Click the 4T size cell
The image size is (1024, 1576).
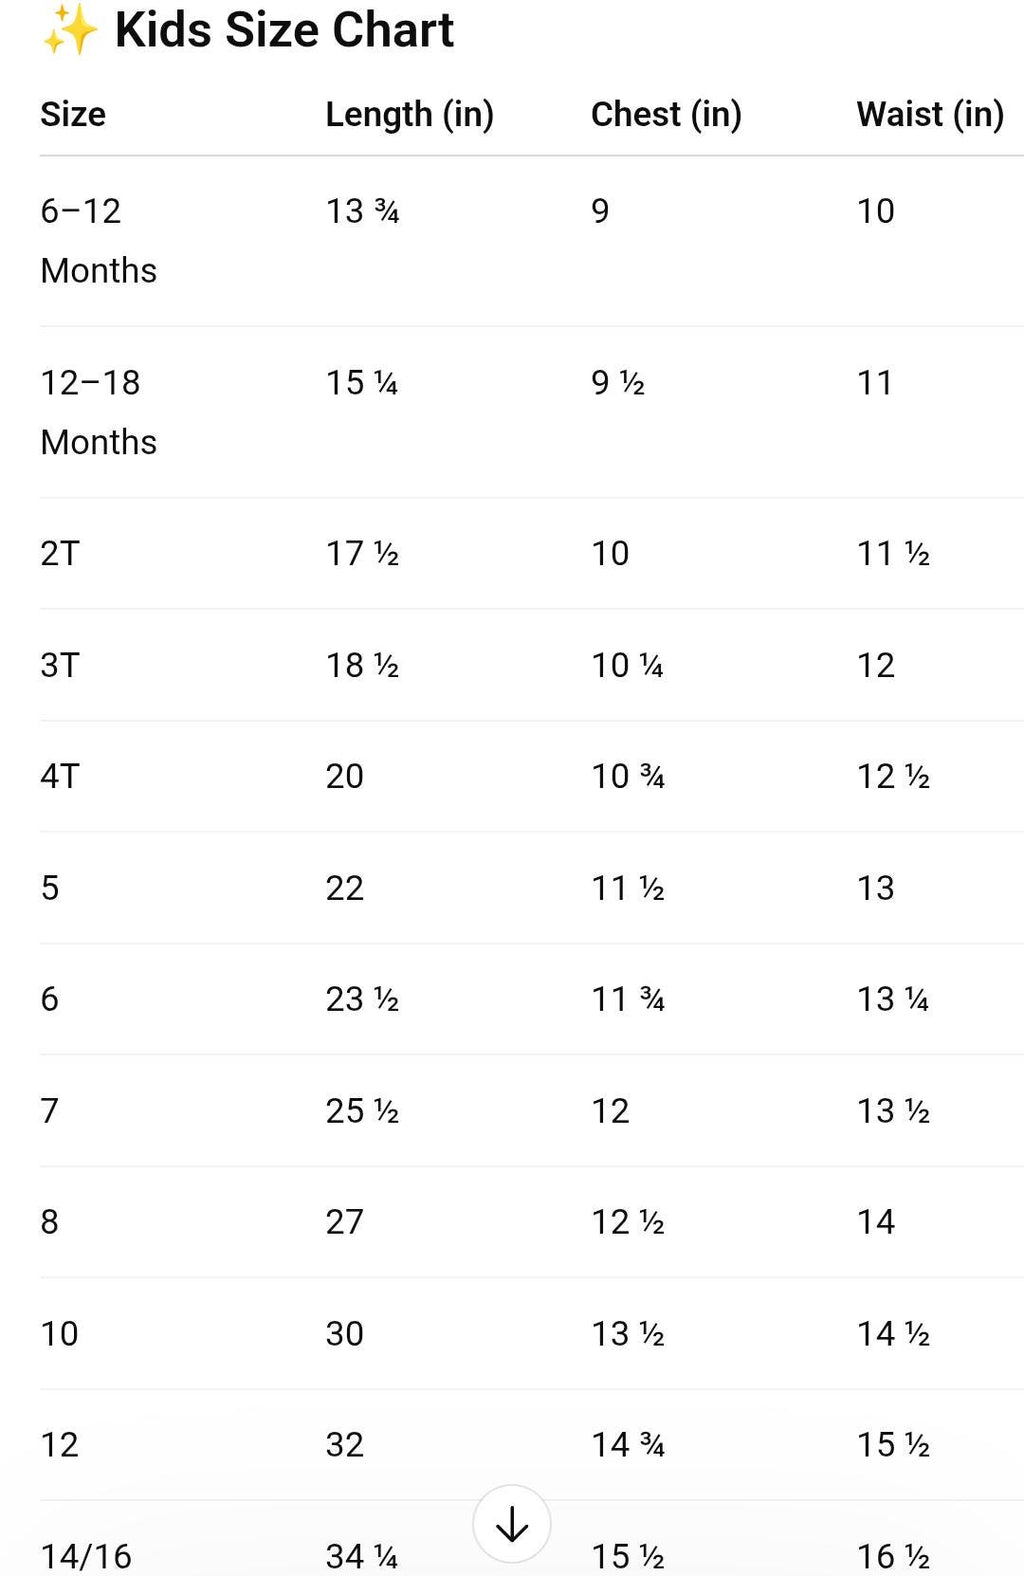coord(60,776)
